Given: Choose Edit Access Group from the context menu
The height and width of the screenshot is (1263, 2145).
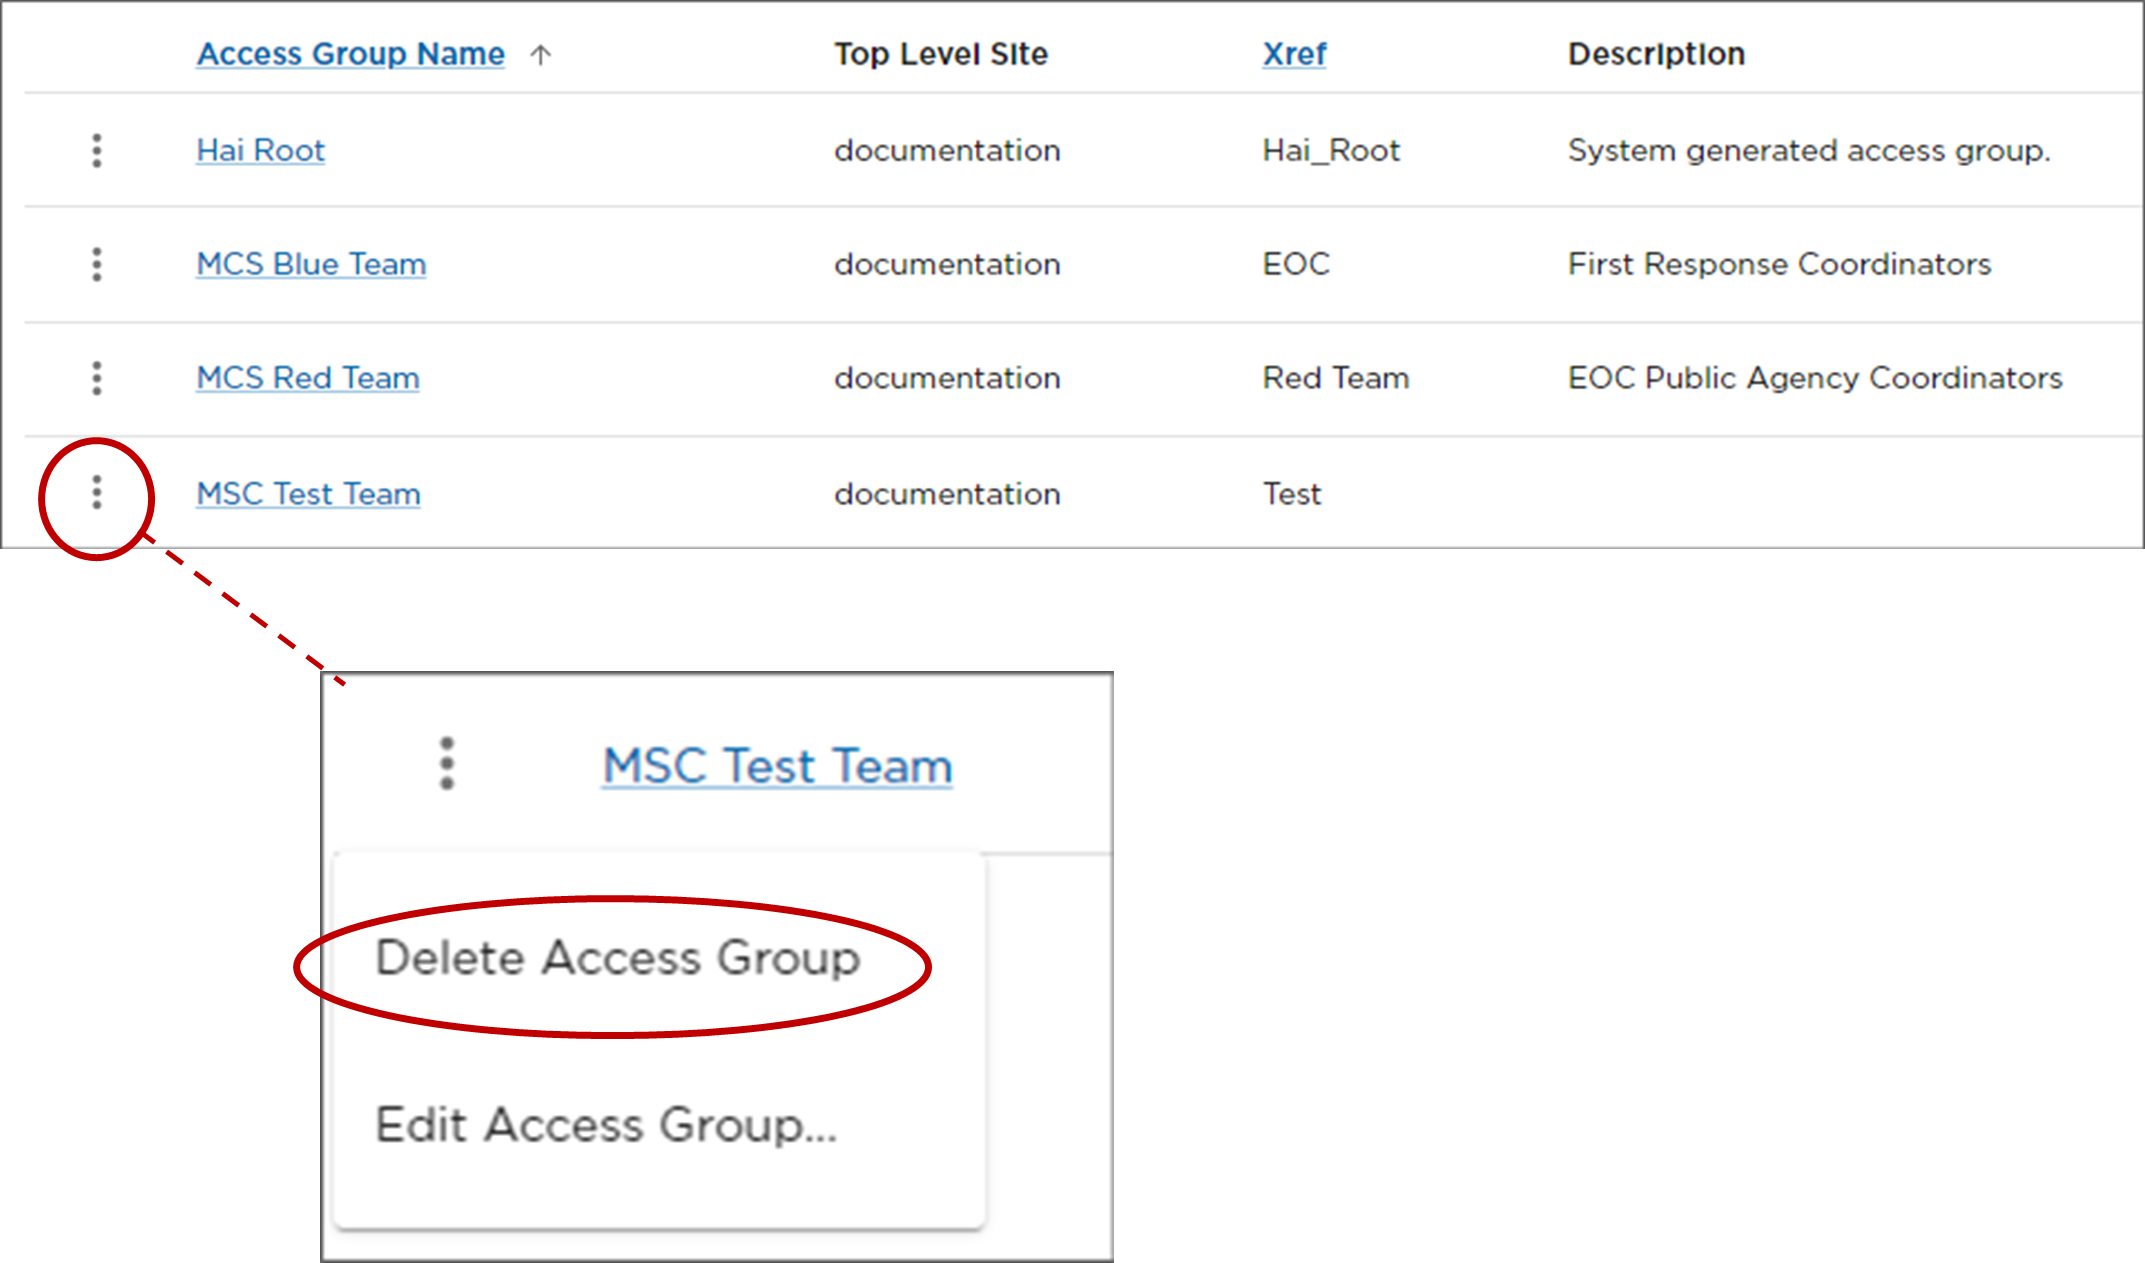Looking at the screenshot, I should (x=605, y=1124).
